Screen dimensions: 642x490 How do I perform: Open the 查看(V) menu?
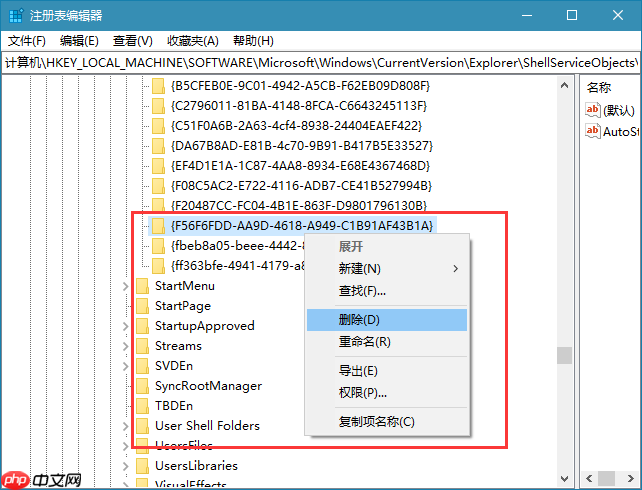(x=133, y=41)
